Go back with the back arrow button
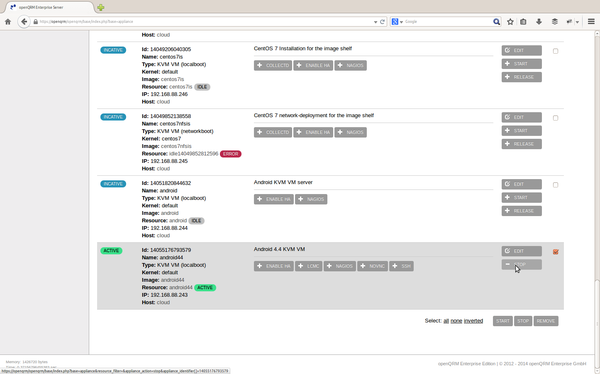600x374 pixels. [x=24, y=22]
